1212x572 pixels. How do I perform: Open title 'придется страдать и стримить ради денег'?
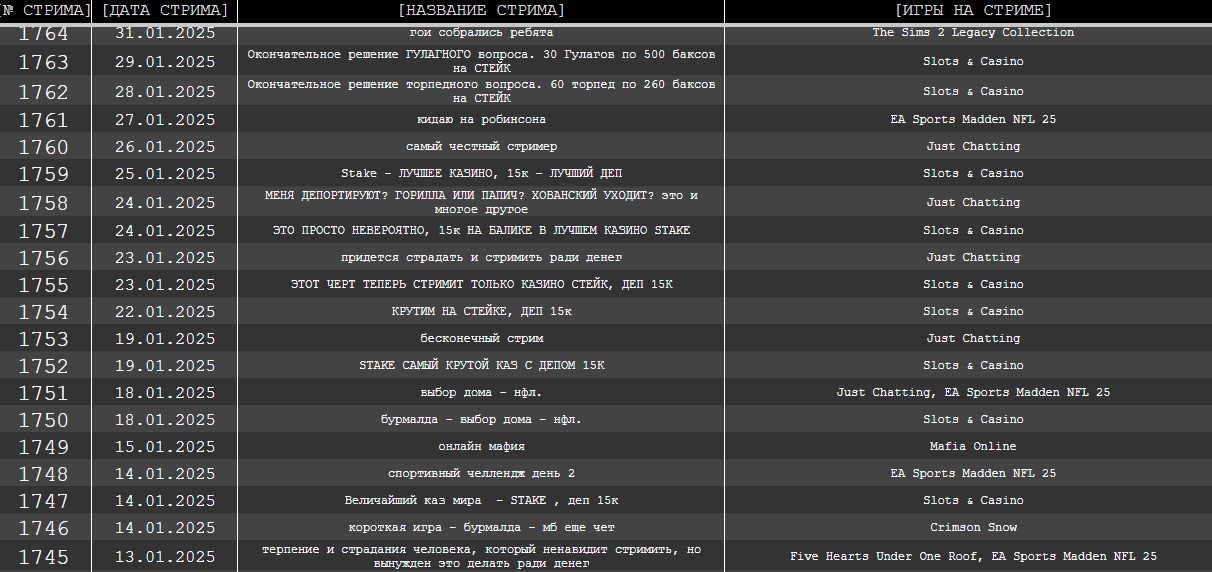[481, 258]
